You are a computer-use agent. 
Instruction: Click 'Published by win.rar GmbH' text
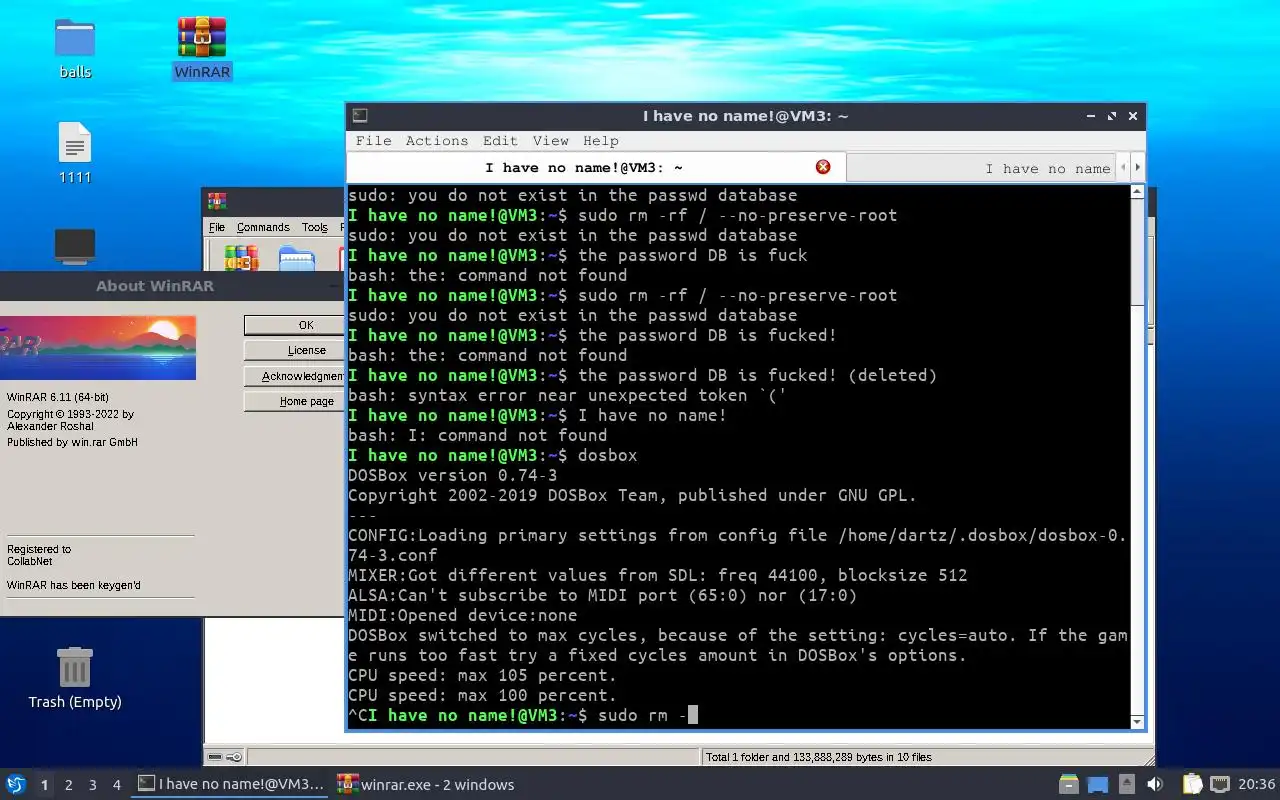[72, 442]
